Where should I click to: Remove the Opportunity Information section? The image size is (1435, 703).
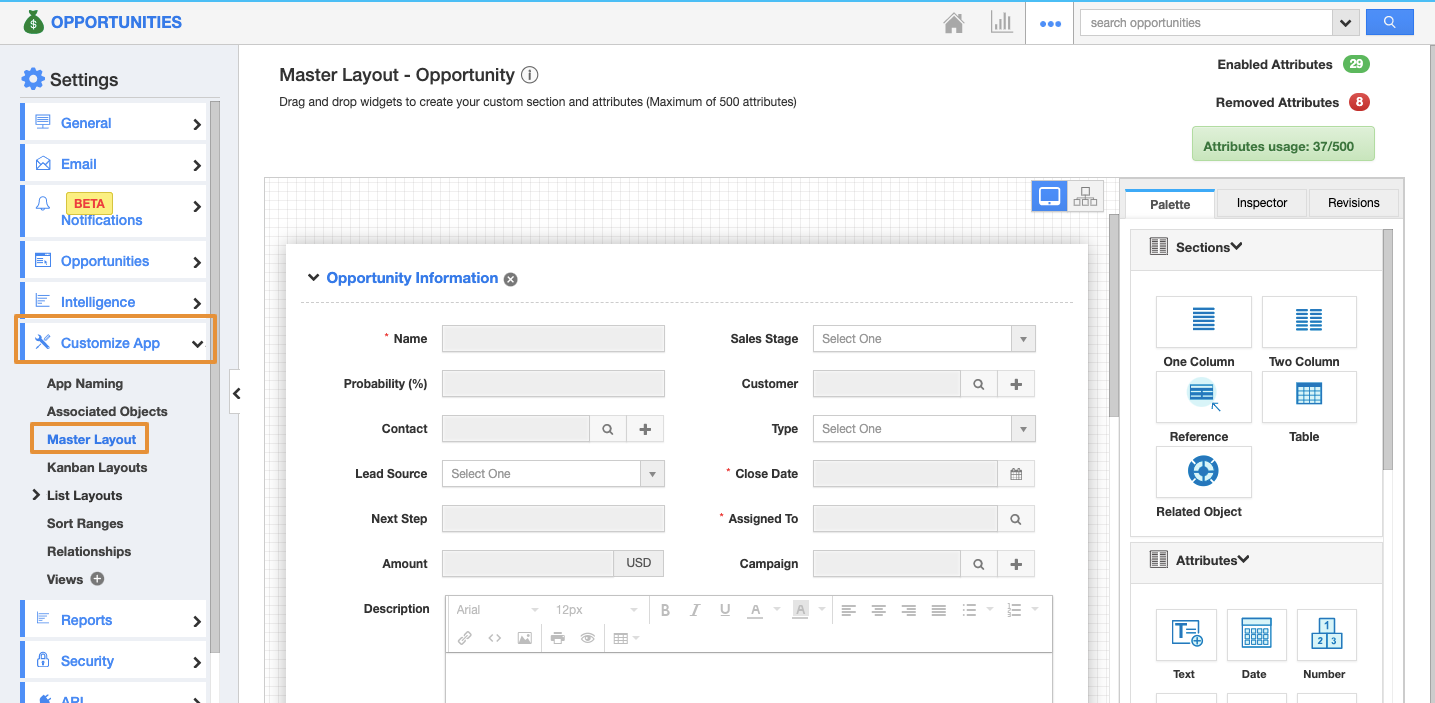click(511, 280)
